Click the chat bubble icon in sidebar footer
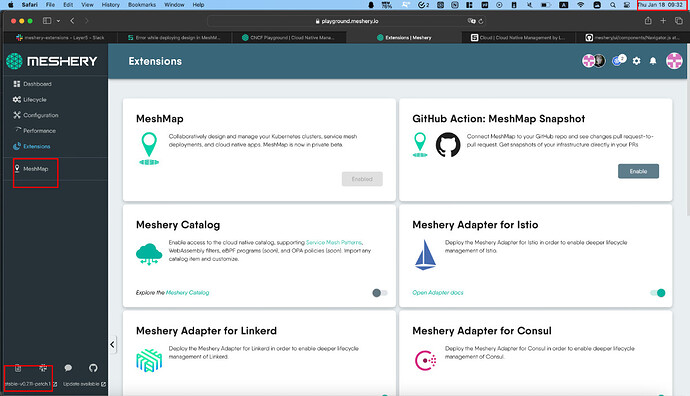This screenshot has height=396, width=690. tap(68, 368)
